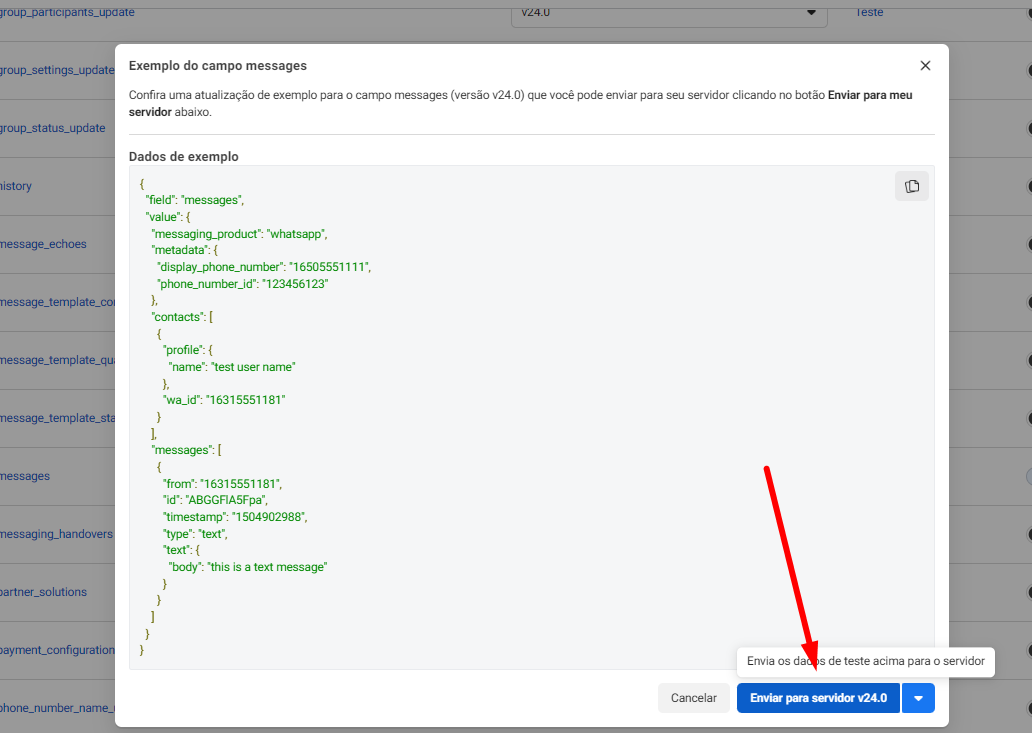This screenshot has height=733, width=1032.
Task: Click Enviar para servidor v24.0 button
Action: (x=818, y=697)
